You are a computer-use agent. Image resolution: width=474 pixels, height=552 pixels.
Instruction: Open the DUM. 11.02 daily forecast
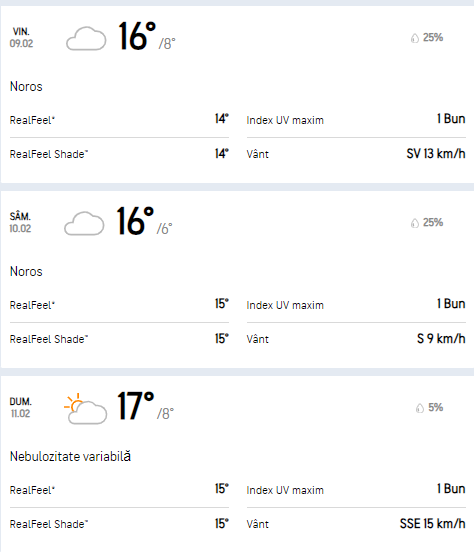point(20,407)
